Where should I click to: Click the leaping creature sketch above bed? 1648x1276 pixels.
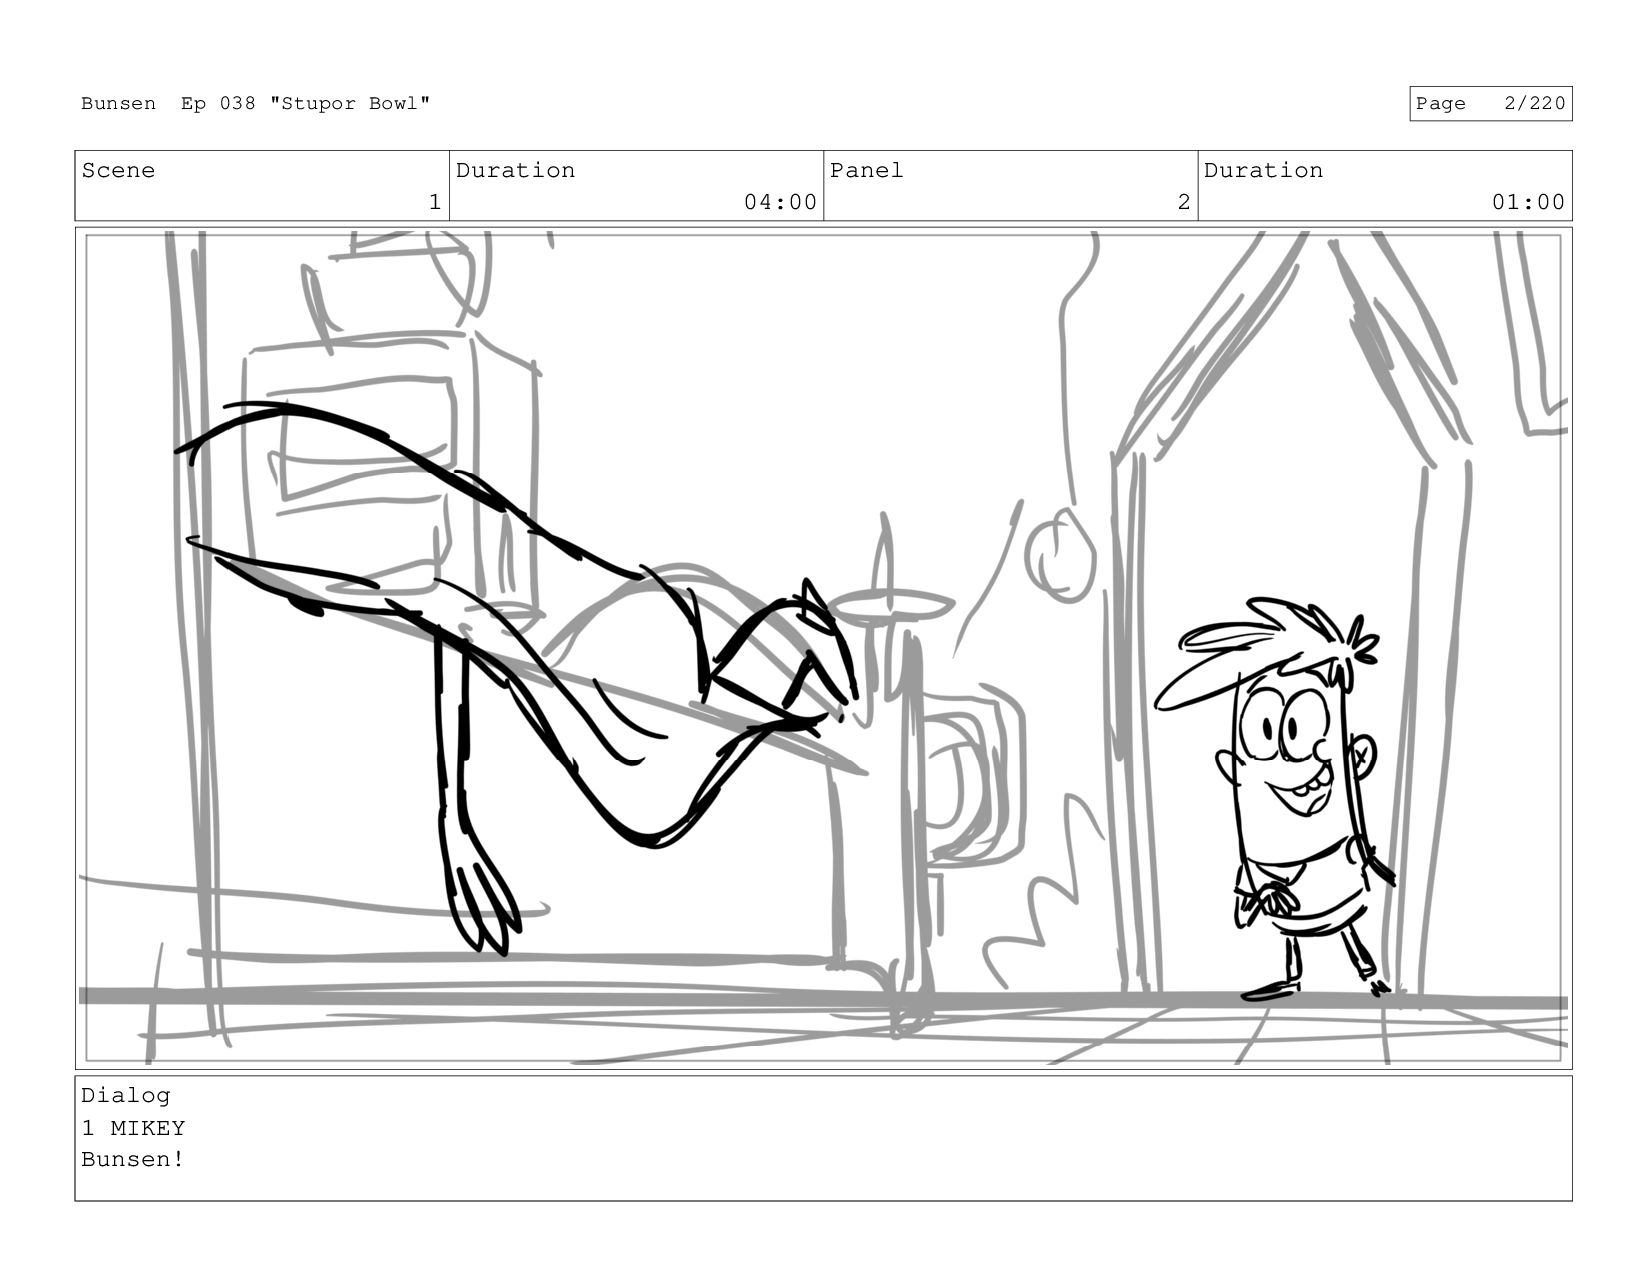pyautogui.click(x=515, y=678)
